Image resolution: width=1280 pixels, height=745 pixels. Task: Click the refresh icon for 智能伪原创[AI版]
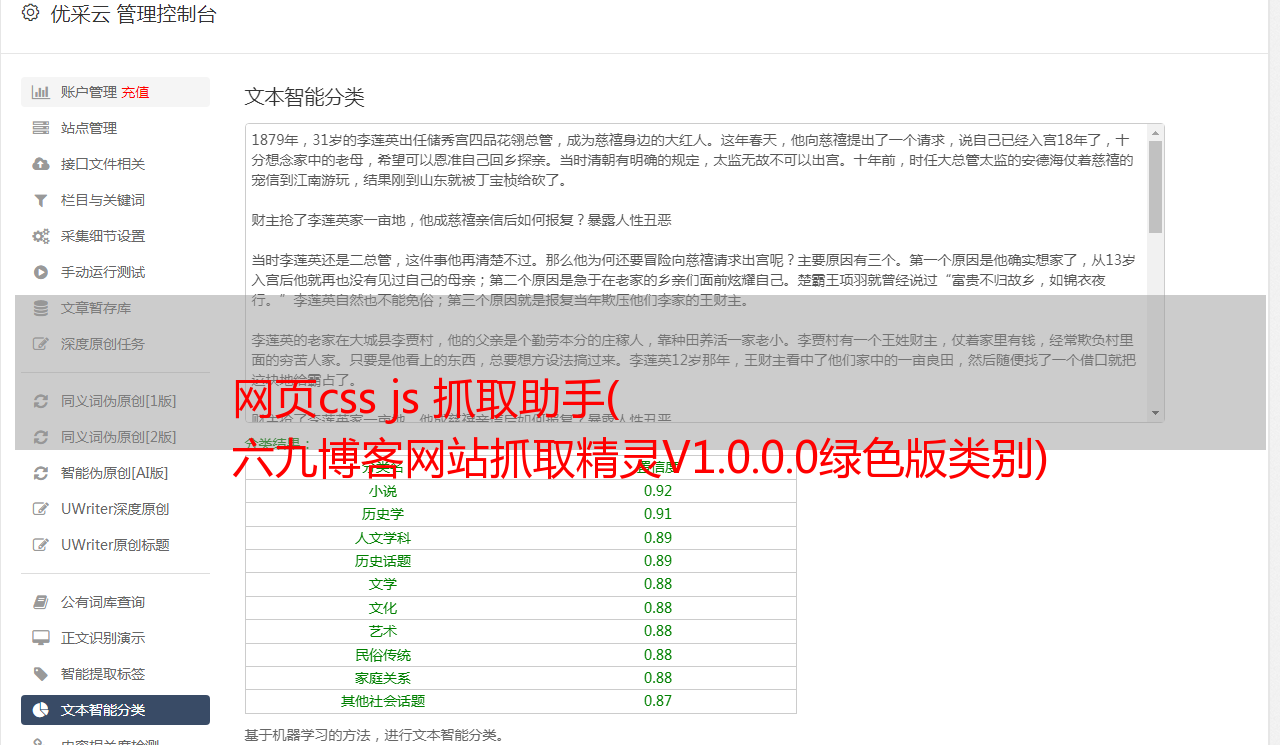point(41,473)
